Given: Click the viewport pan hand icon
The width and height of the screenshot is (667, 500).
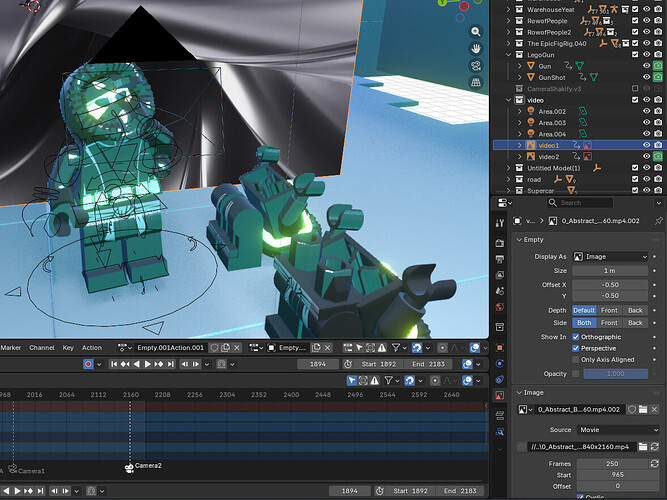Looking at the screenshot, I should tap(476, 49).
